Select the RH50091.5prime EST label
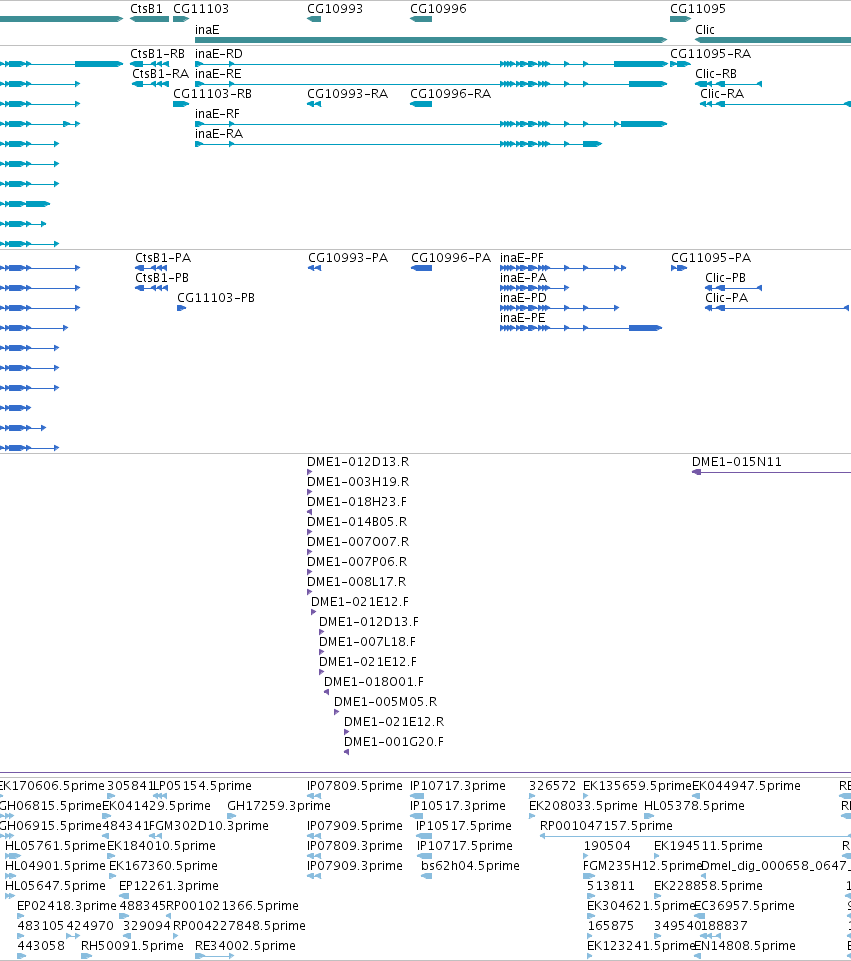 [x=132, y=946]
